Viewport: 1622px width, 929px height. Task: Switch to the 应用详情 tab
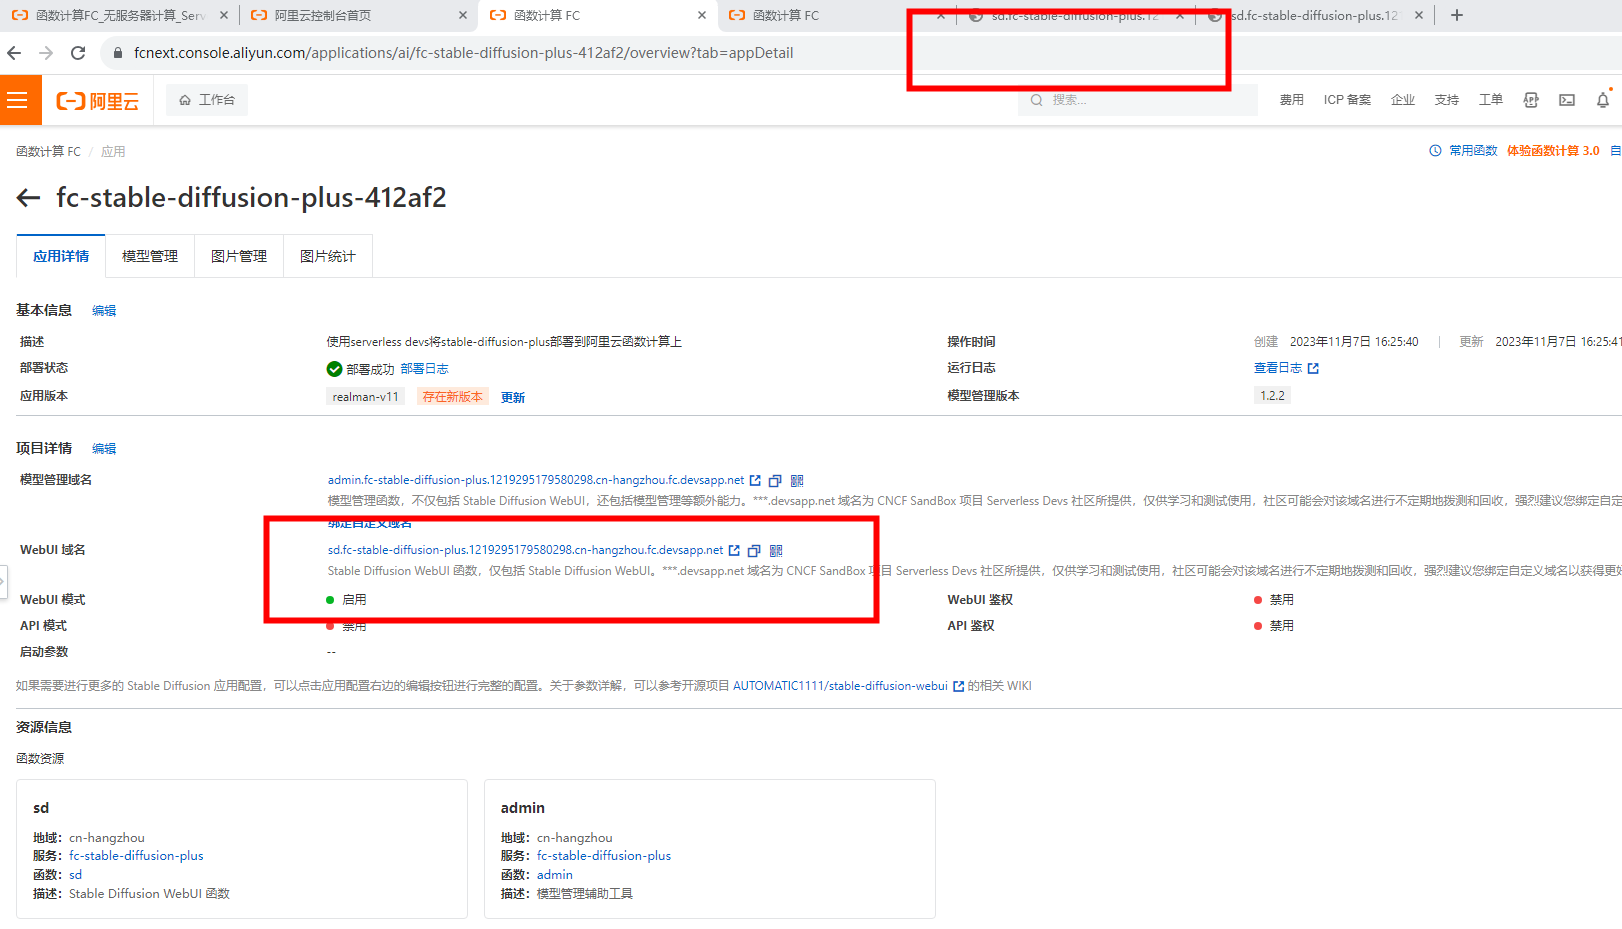pyautogui.click(x=61, y=256)
